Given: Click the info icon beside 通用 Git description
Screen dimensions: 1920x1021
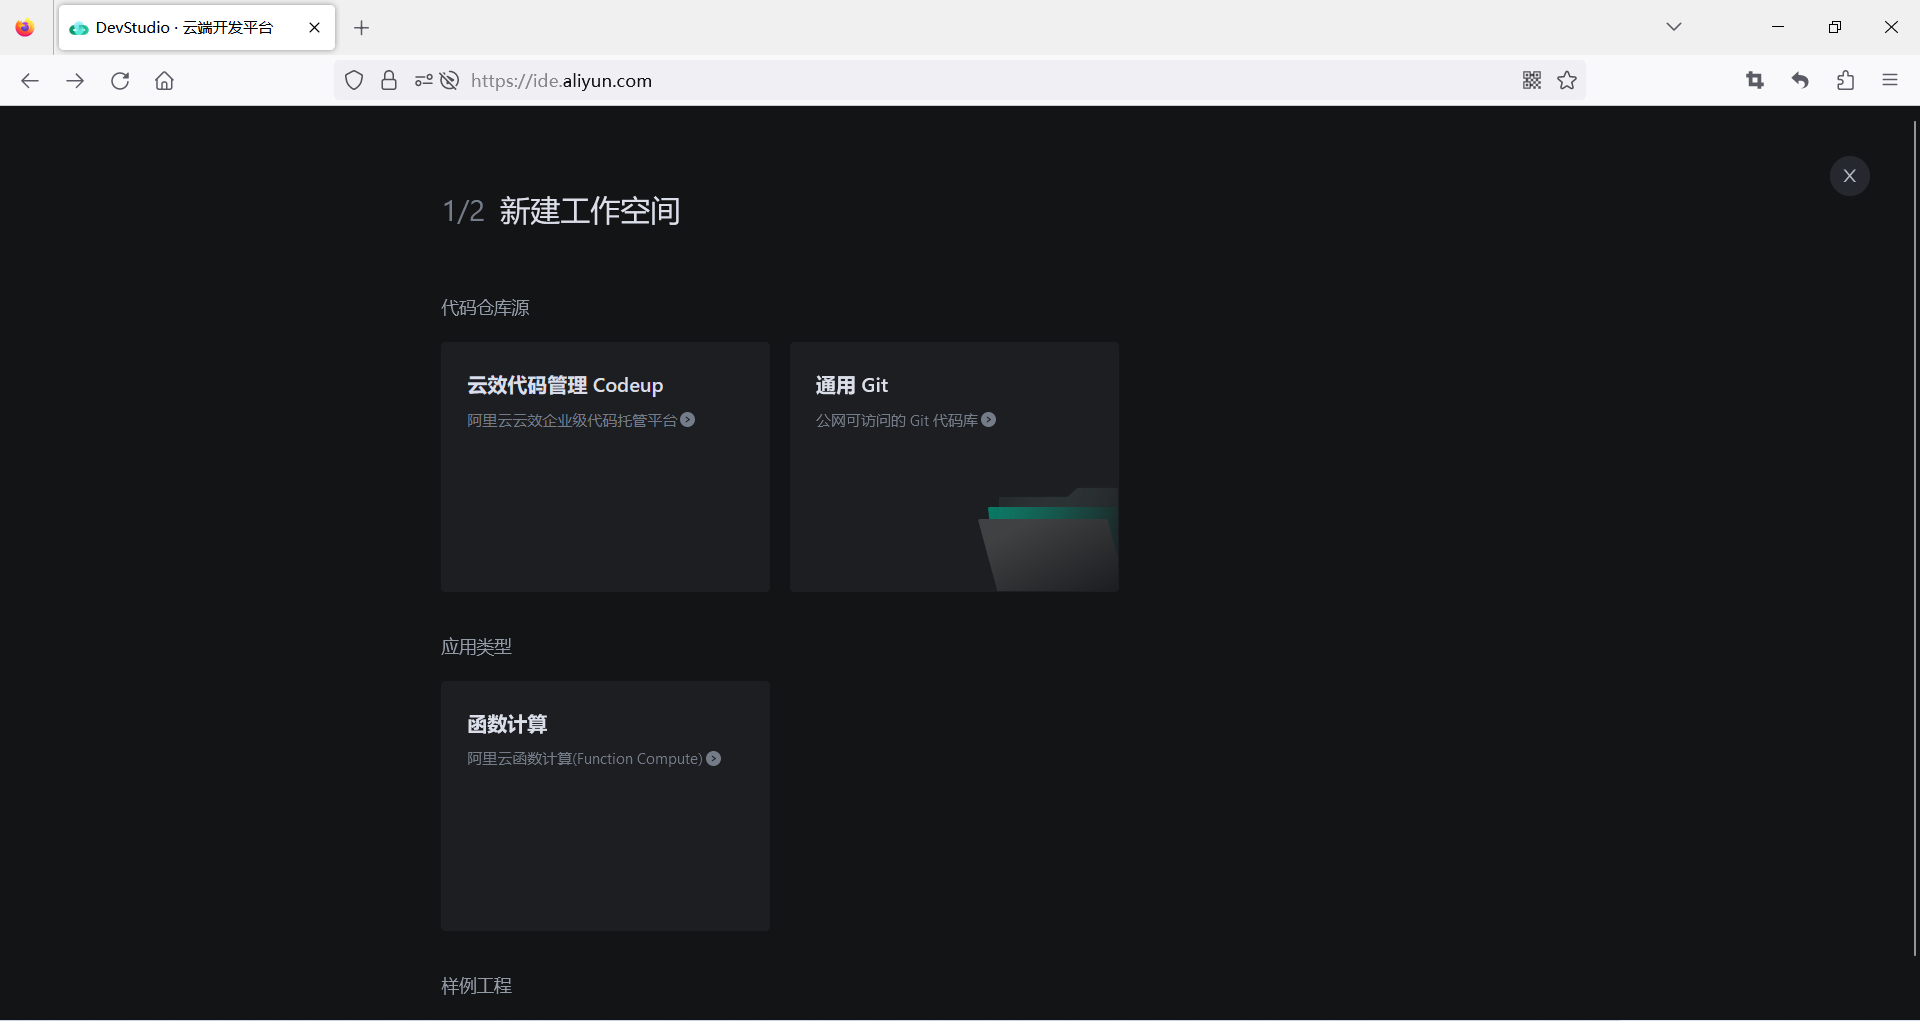Looking at the screenshot, I should 989,420.
